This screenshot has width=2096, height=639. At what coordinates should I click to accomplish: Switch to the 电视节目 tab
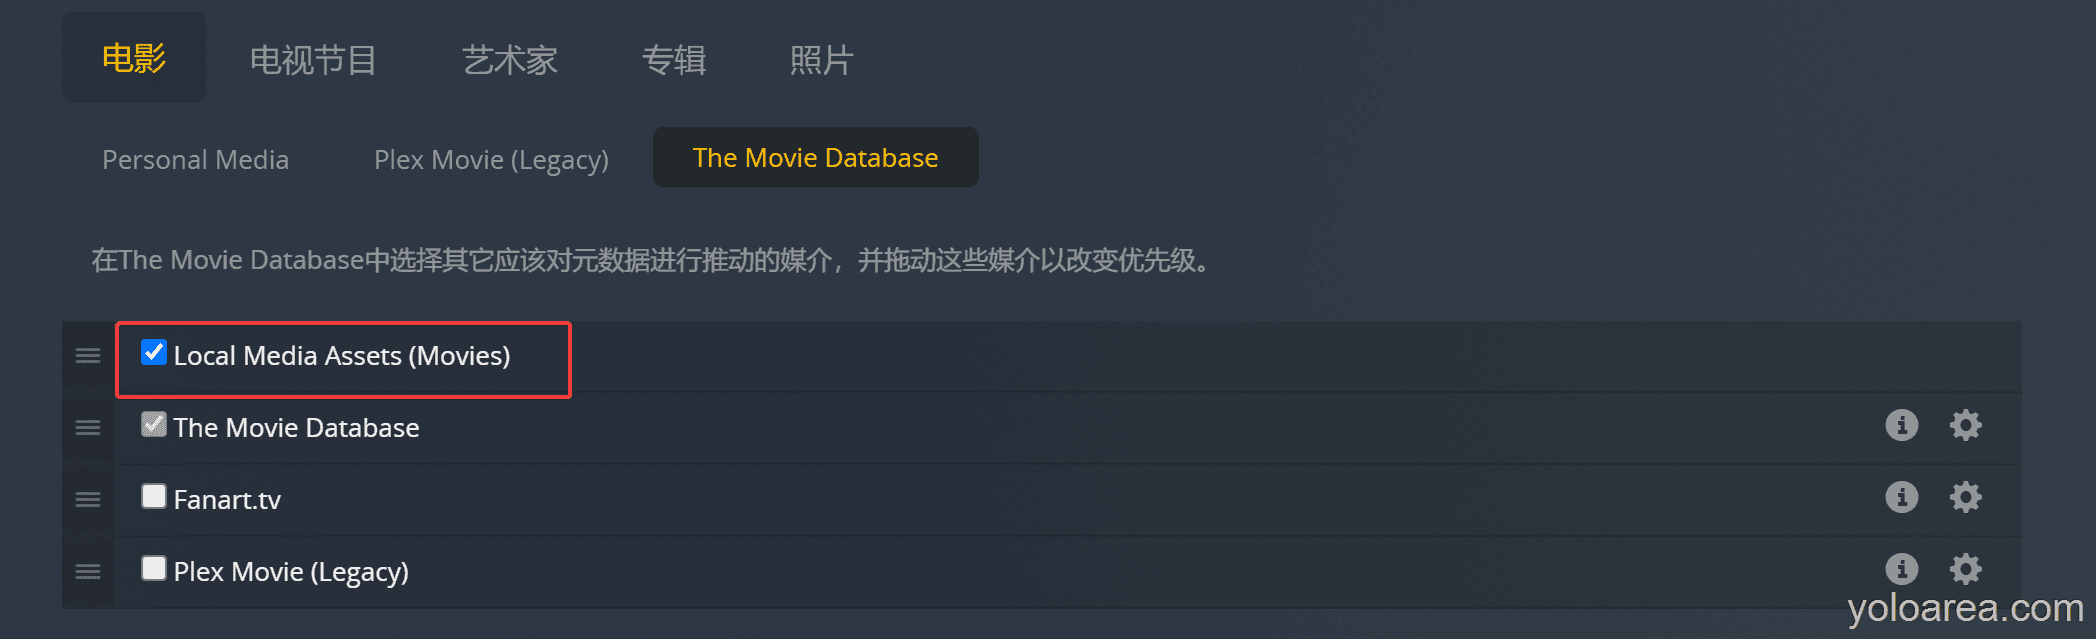tap(313, 60)
